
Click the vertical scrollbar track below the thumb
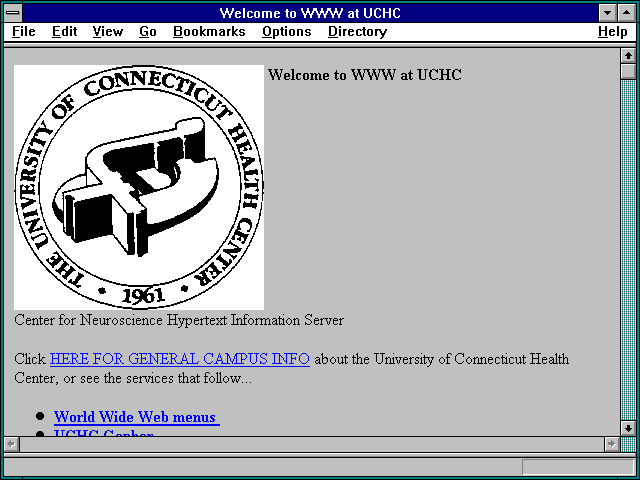(x=628, y=250)
